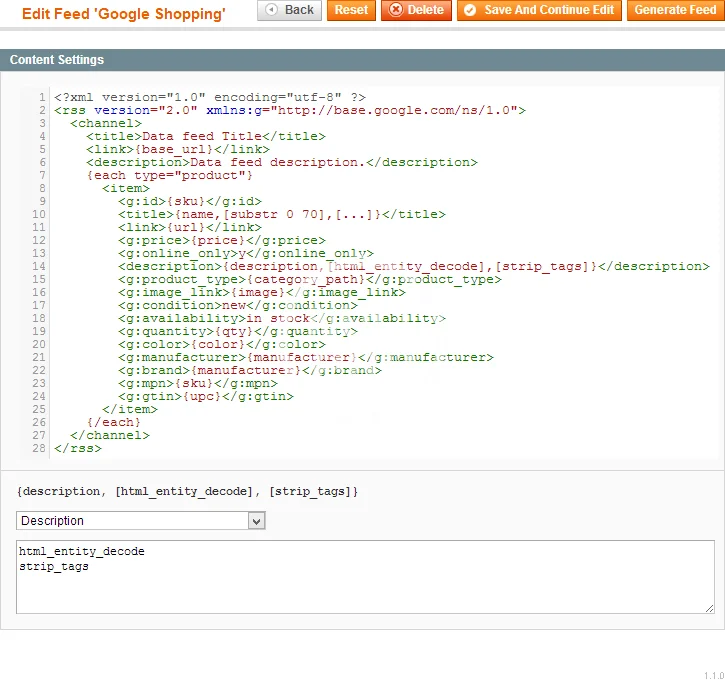Click inside the modifiers text area
This screenshot has height=680, width=725.
point(365,590)
